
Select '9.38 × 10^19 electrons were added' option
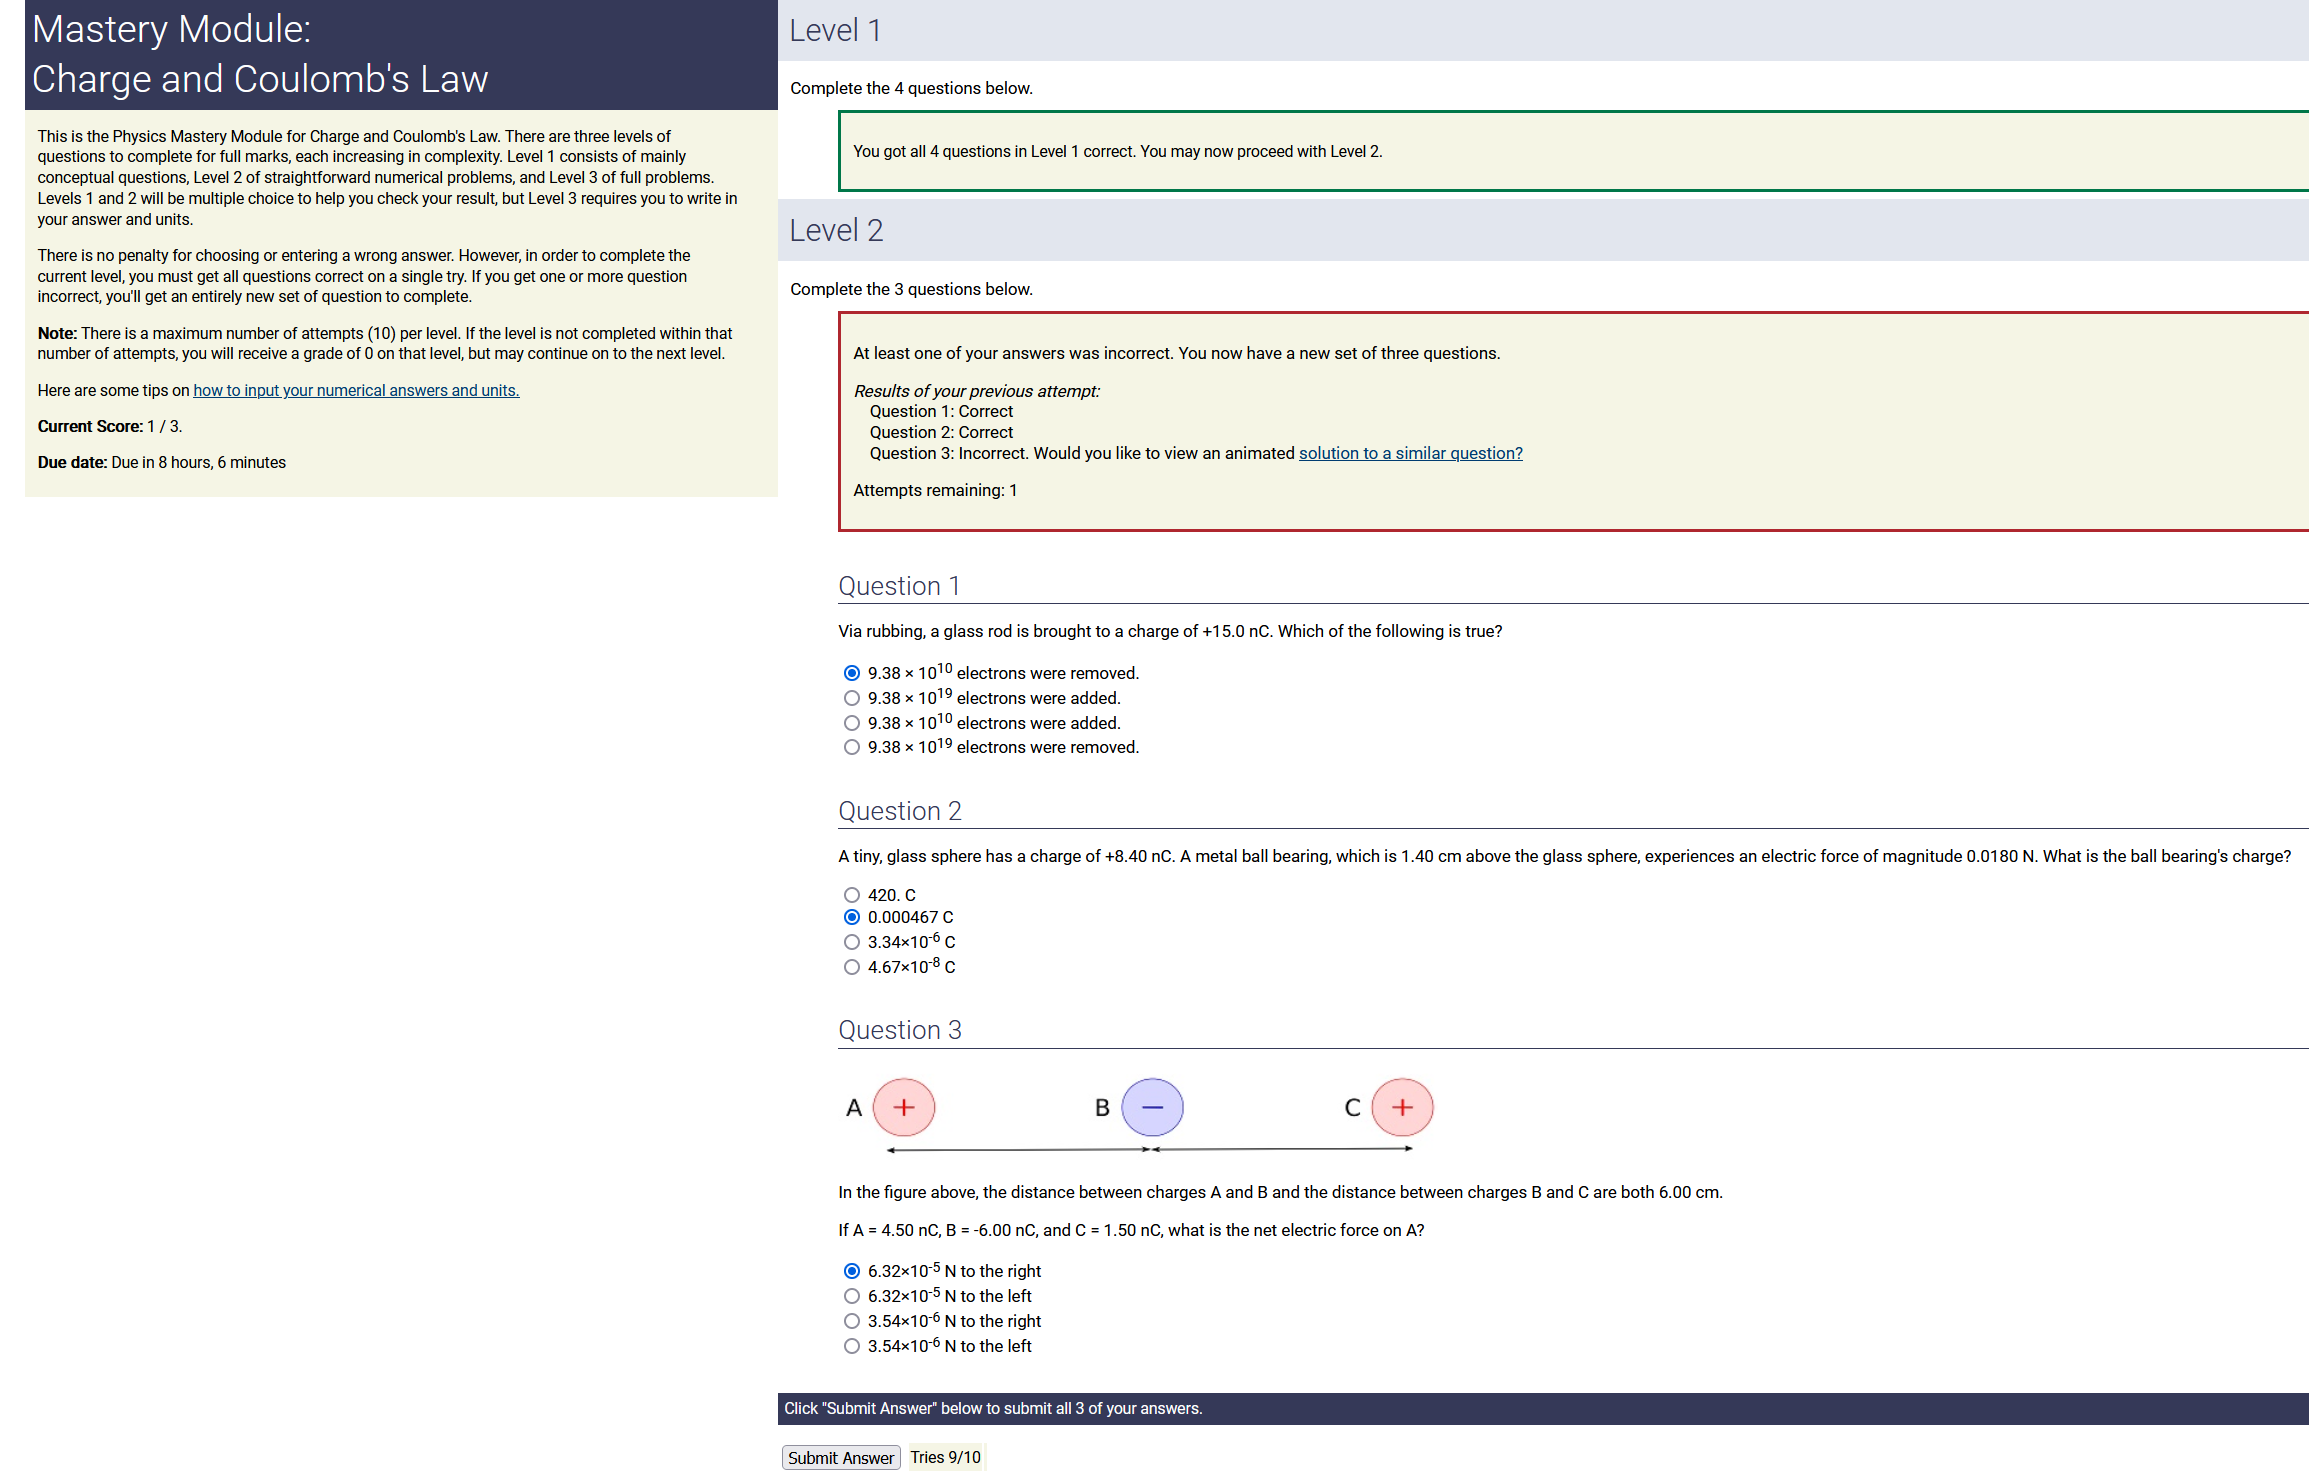[x=851, y=698]
